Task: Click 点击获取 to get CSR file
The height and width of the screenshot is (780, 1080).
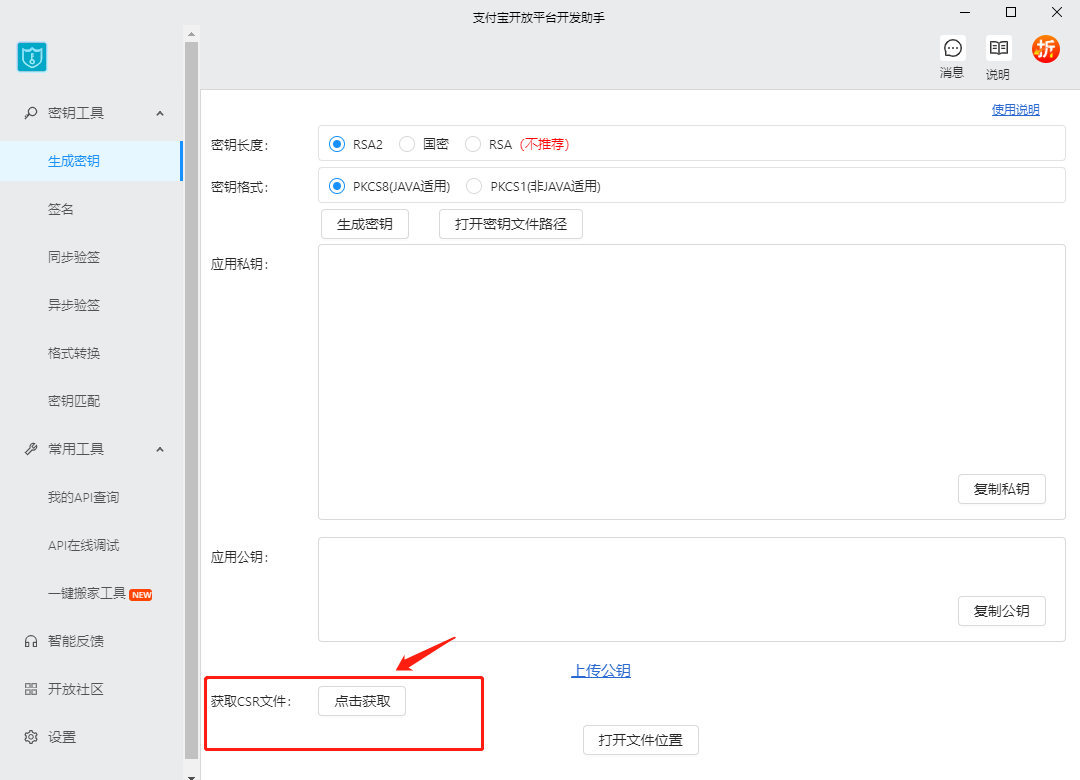Action: click(362, 701)
